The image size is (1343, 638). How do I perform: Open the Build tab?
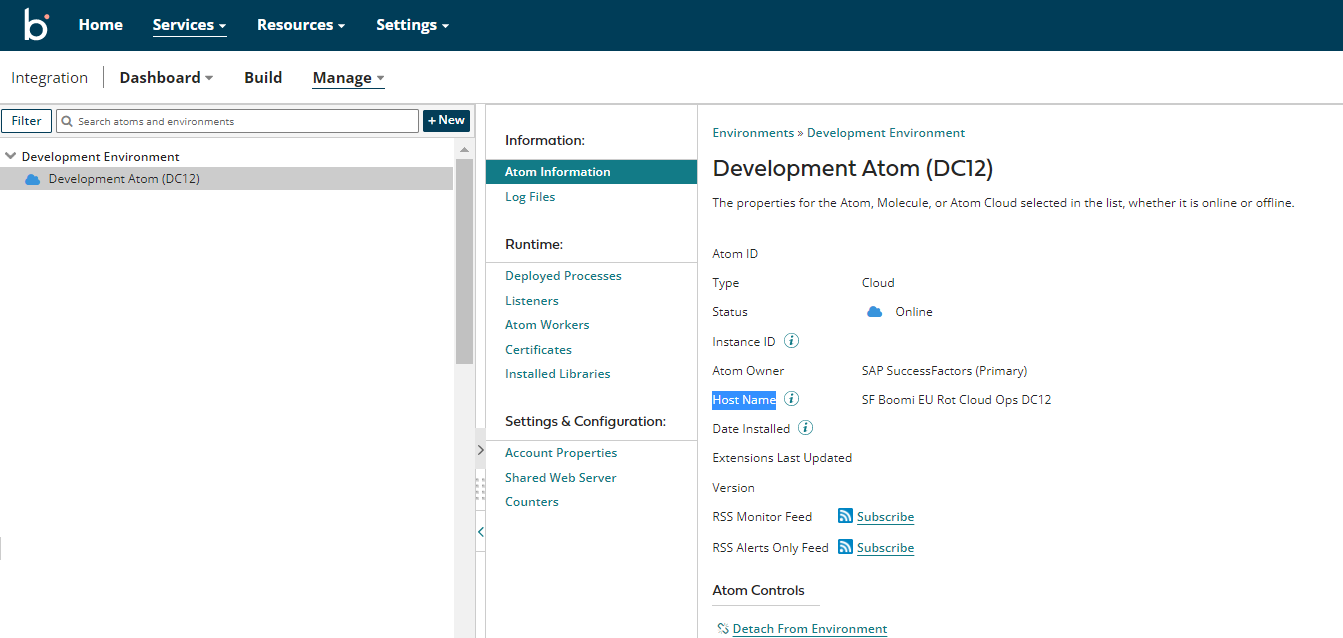pyautogui.click(x=263, y=77)
